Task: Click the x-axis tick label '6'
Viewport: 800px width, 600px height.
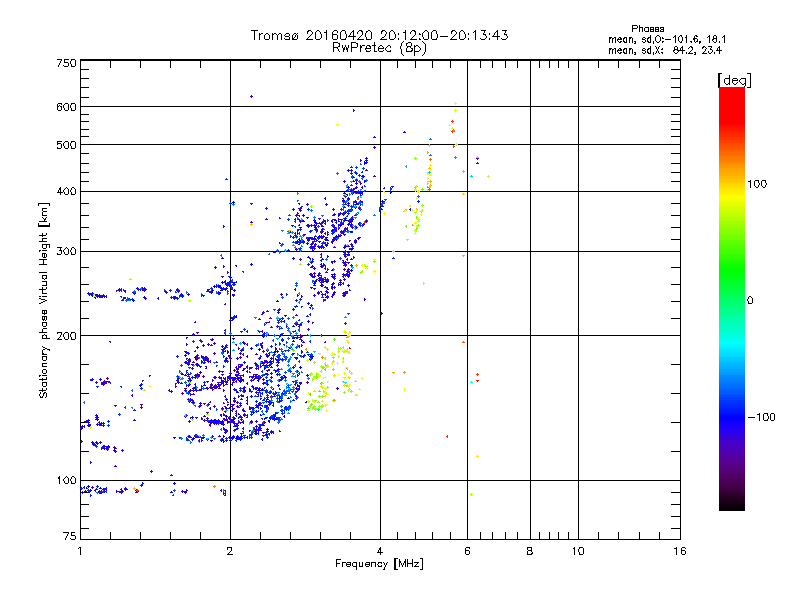Action: [x=467, y=551]
